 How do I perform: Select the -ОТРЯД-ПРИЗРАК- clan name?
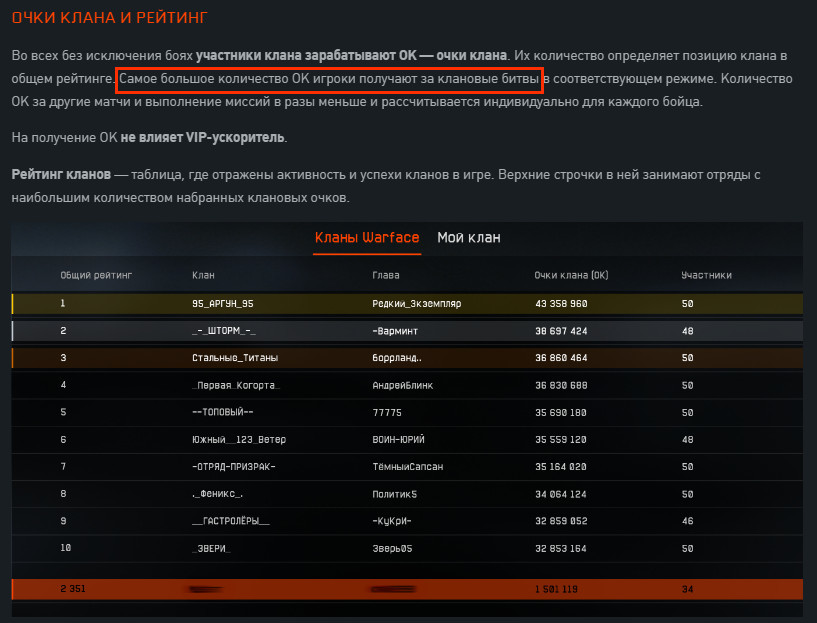point(233,466)
